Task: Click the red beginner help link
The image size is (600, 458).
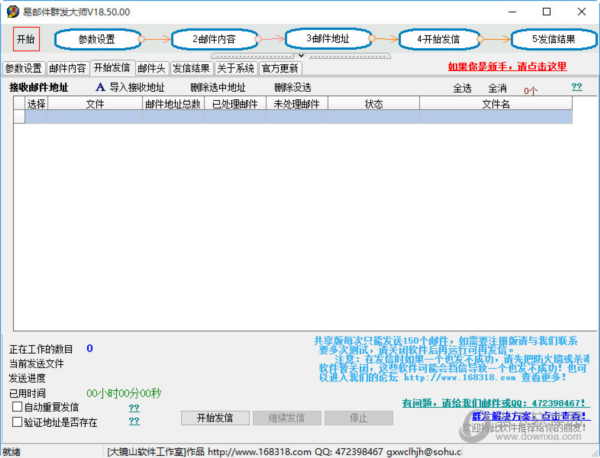Action: pos(507,67)
